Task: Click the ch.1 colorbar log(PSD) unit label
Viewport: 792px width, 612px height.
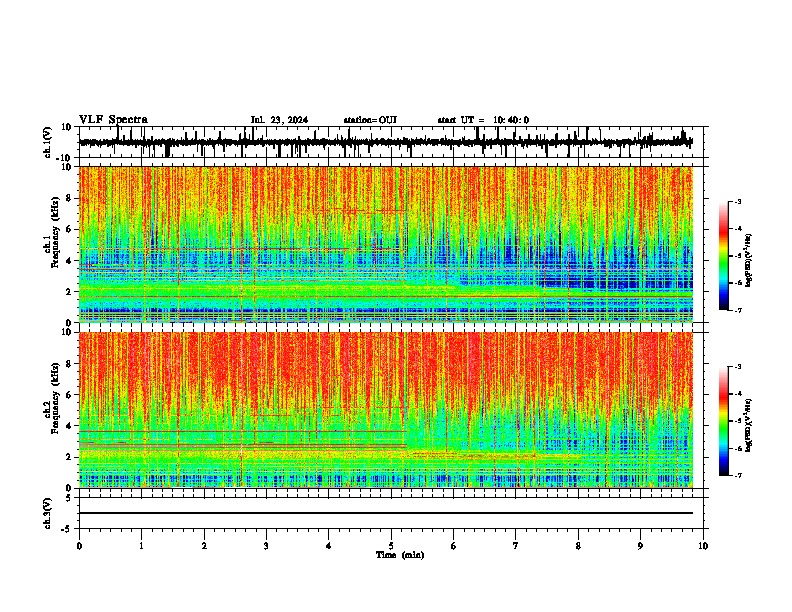Action: click(x=749, y=261)
